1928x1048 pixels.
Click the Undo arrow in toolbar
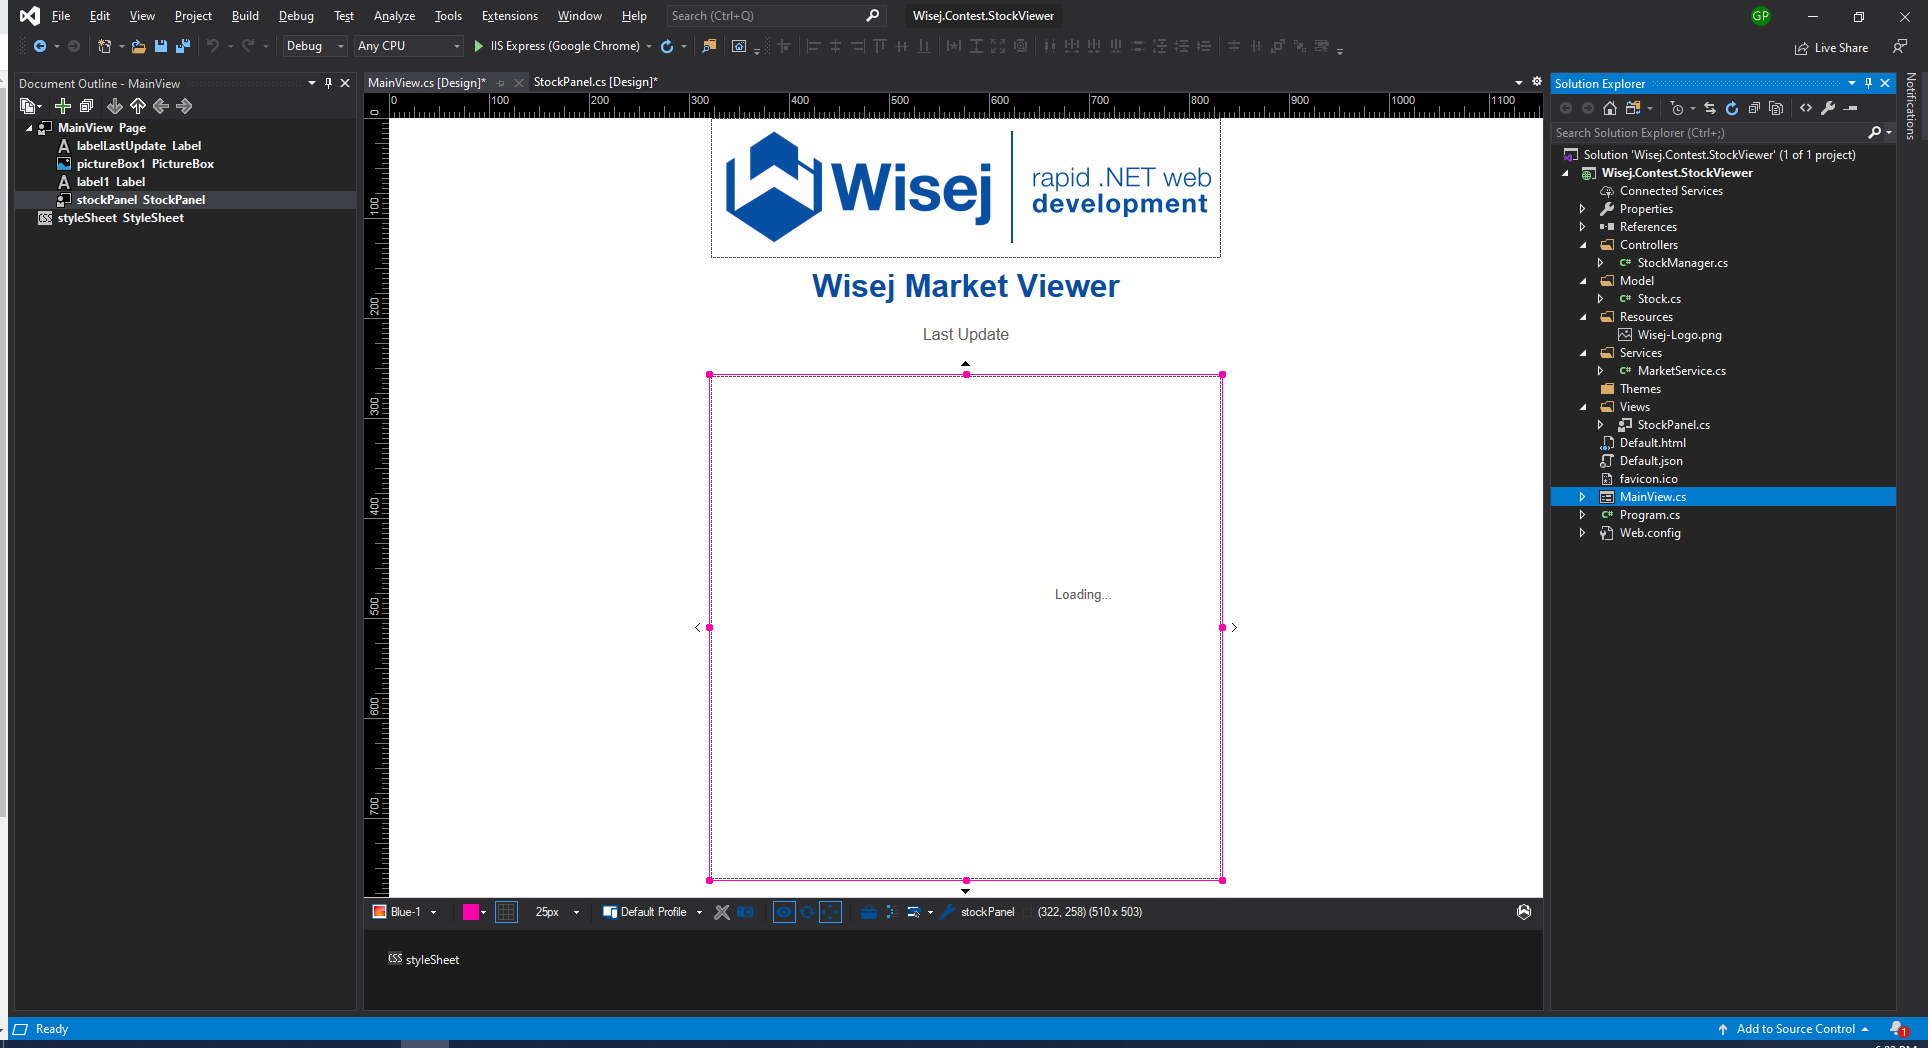point(212,46)
